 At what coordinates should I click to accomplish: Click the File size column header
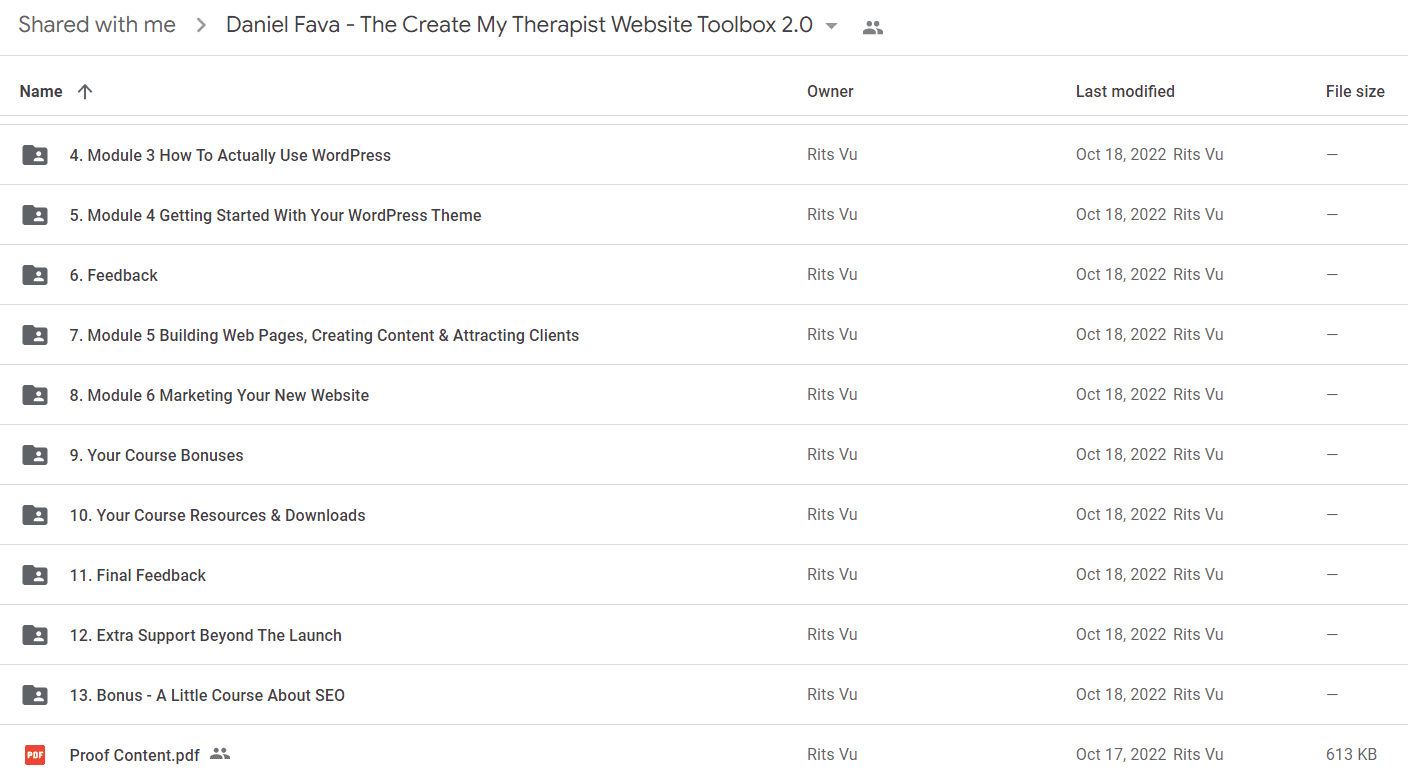[x=1355, y=91]
